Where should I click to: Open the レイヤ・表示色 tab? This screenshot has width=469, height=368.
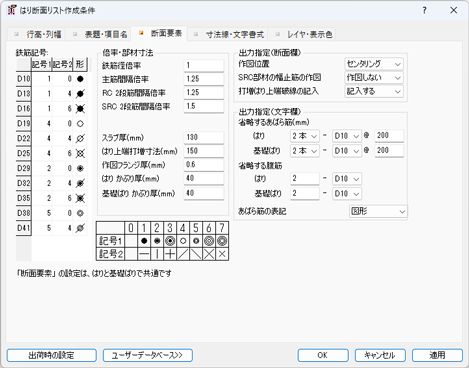[302, 34]
